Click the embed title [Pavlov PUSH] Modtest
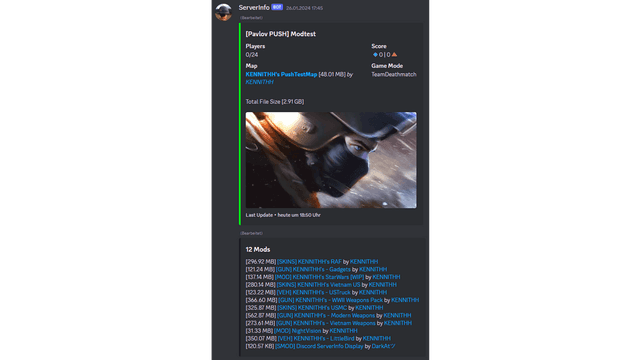The height and width of the screenshot is (360, 640). (x=280, y=34)
